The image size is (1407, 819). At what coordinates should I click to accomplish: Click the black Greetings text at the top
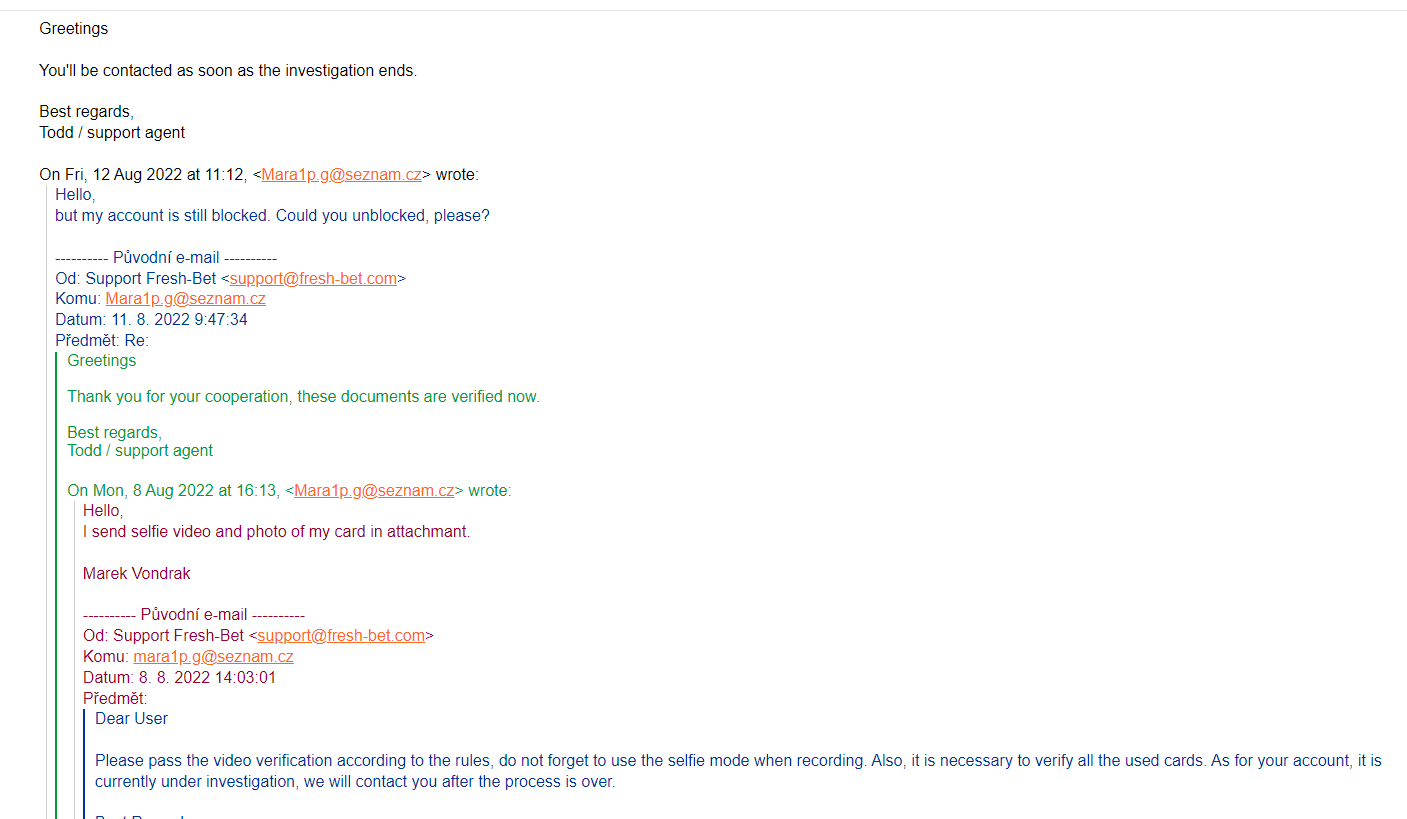(73, 28)
